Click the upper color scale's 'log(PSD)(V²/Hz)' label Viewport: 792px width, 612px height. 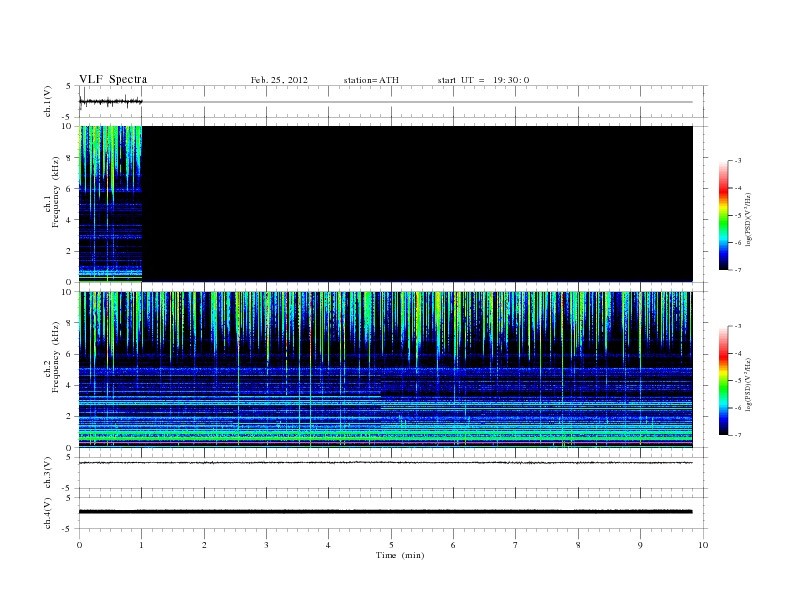click(748, 219)
